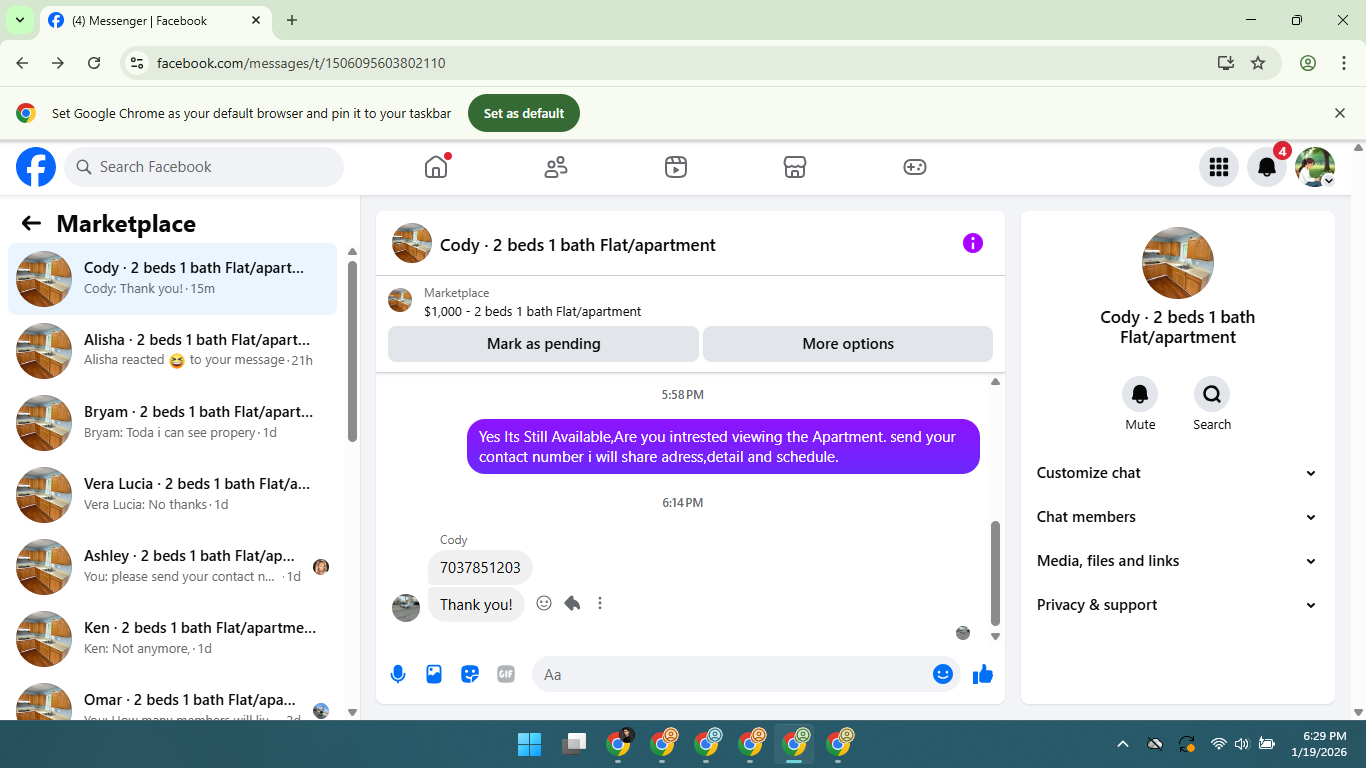This screenshot has height=768, width=1366.
Task: Click the Chrome address bar URL
Action: (x=301, y=63)
